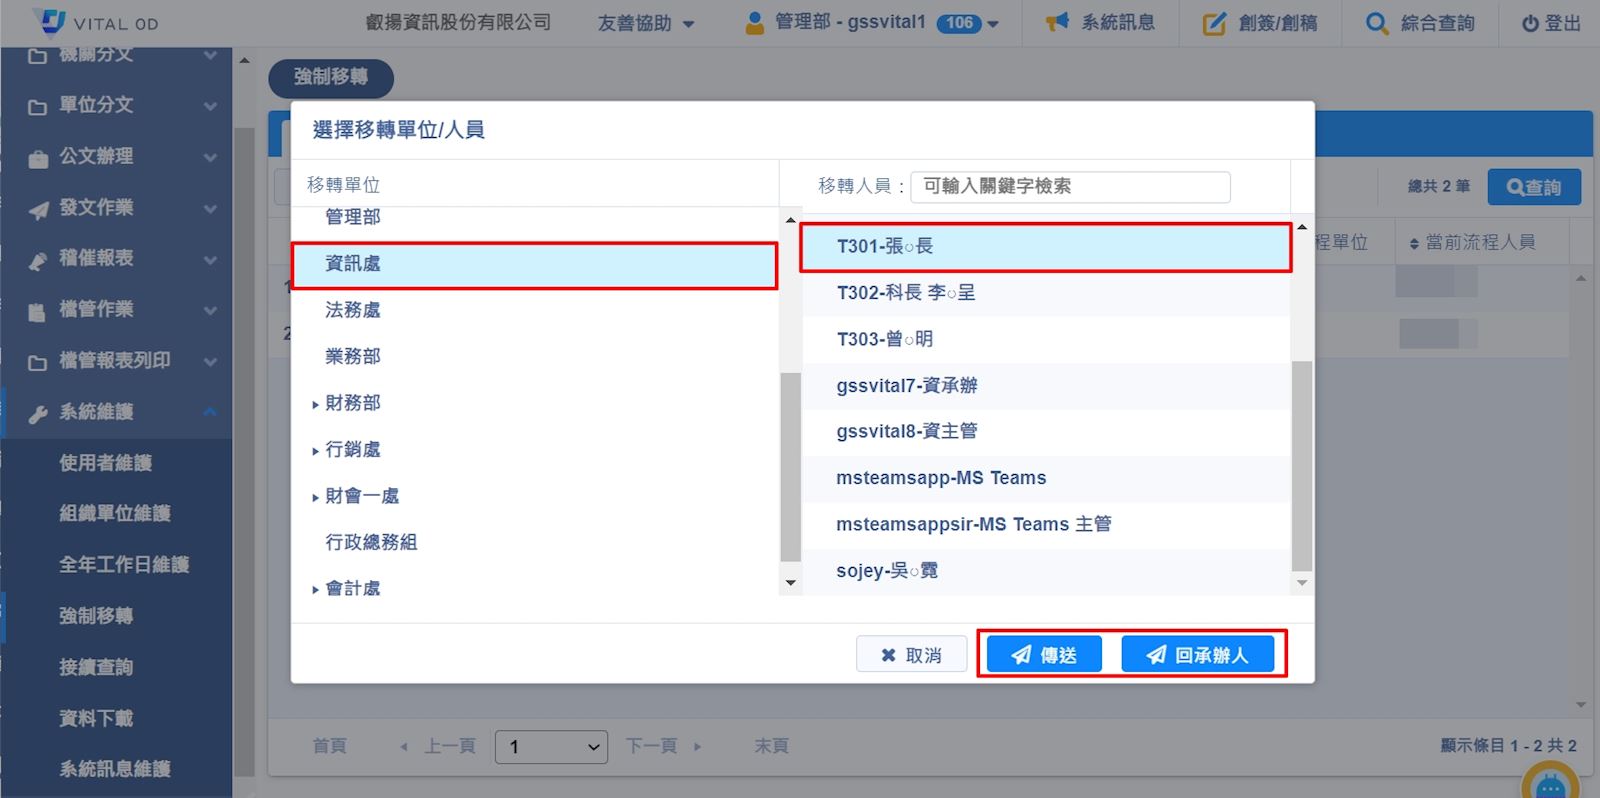Open the 106 notifications badge
This screenshot has width=1600, height=798.
pyautogui.click(x=958, y=22)
